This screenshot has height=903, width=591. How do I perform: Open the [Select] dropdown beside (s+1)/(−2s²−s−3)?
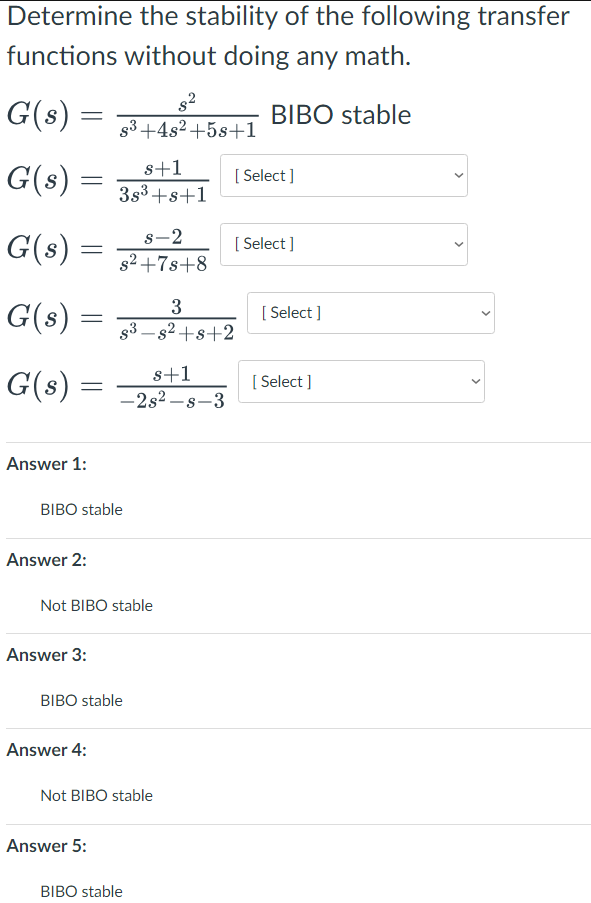click(361, 381)
